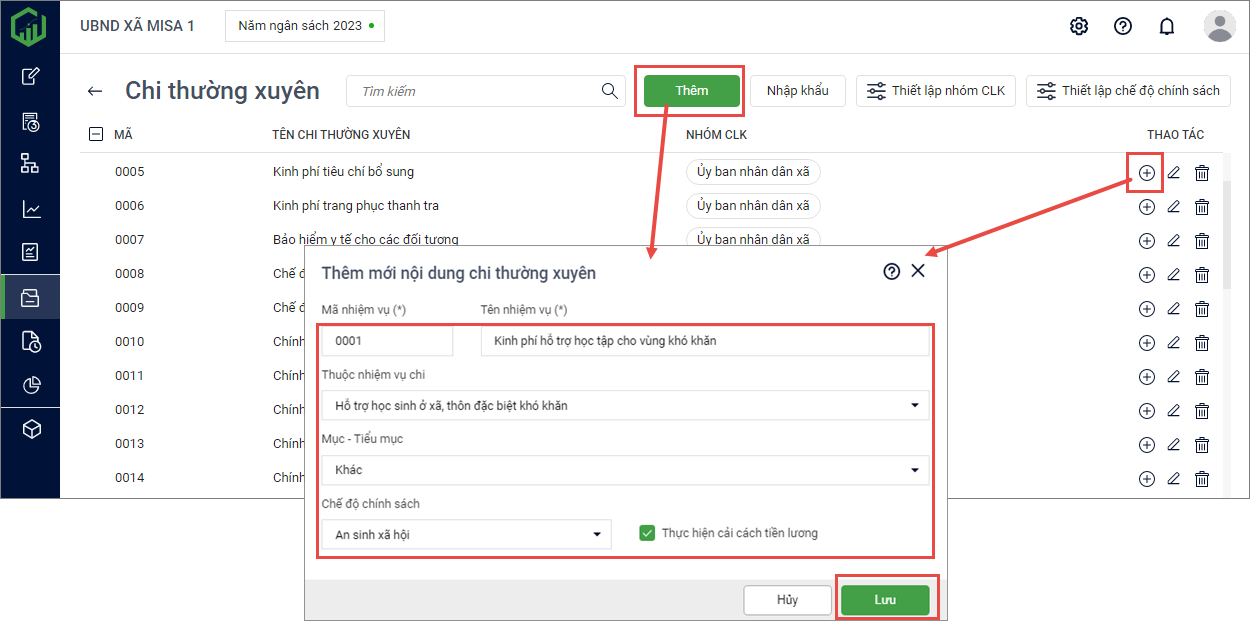Delete row 0005 using trash icon
Image resolution: width=1250 pixels, height=623 pixels.
[x=1202, y=173]
